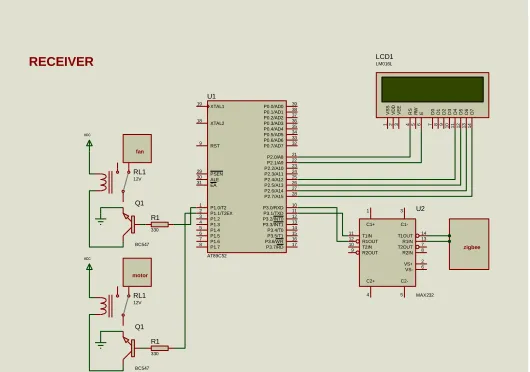Select the motor load block

[137, 272]
